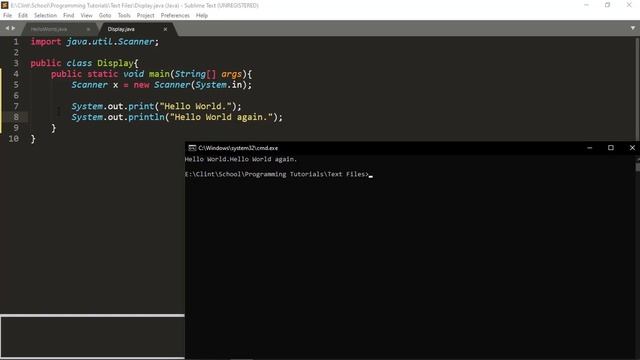Click the class name Display on line 3
Image resolution: width=640 pixels, height=360 pixels.
(115, 63)
